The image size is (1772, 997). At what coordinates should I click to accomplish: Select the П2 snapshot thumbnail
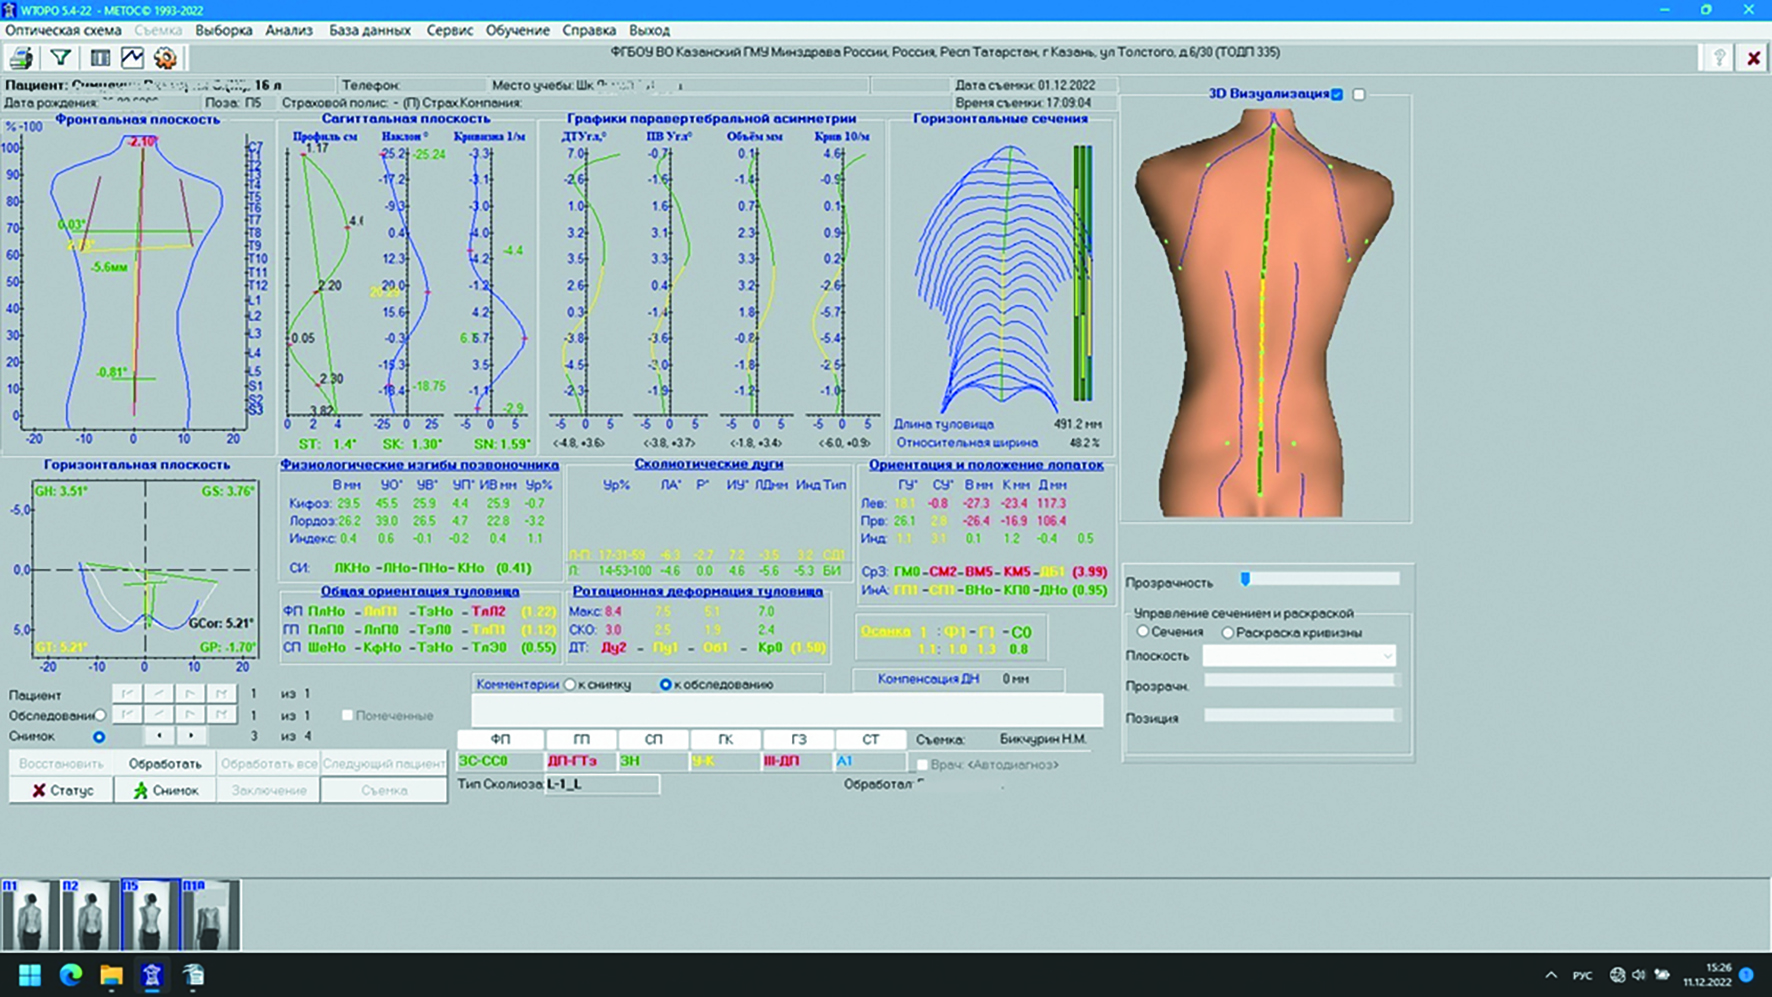click(x=89, y=915)
